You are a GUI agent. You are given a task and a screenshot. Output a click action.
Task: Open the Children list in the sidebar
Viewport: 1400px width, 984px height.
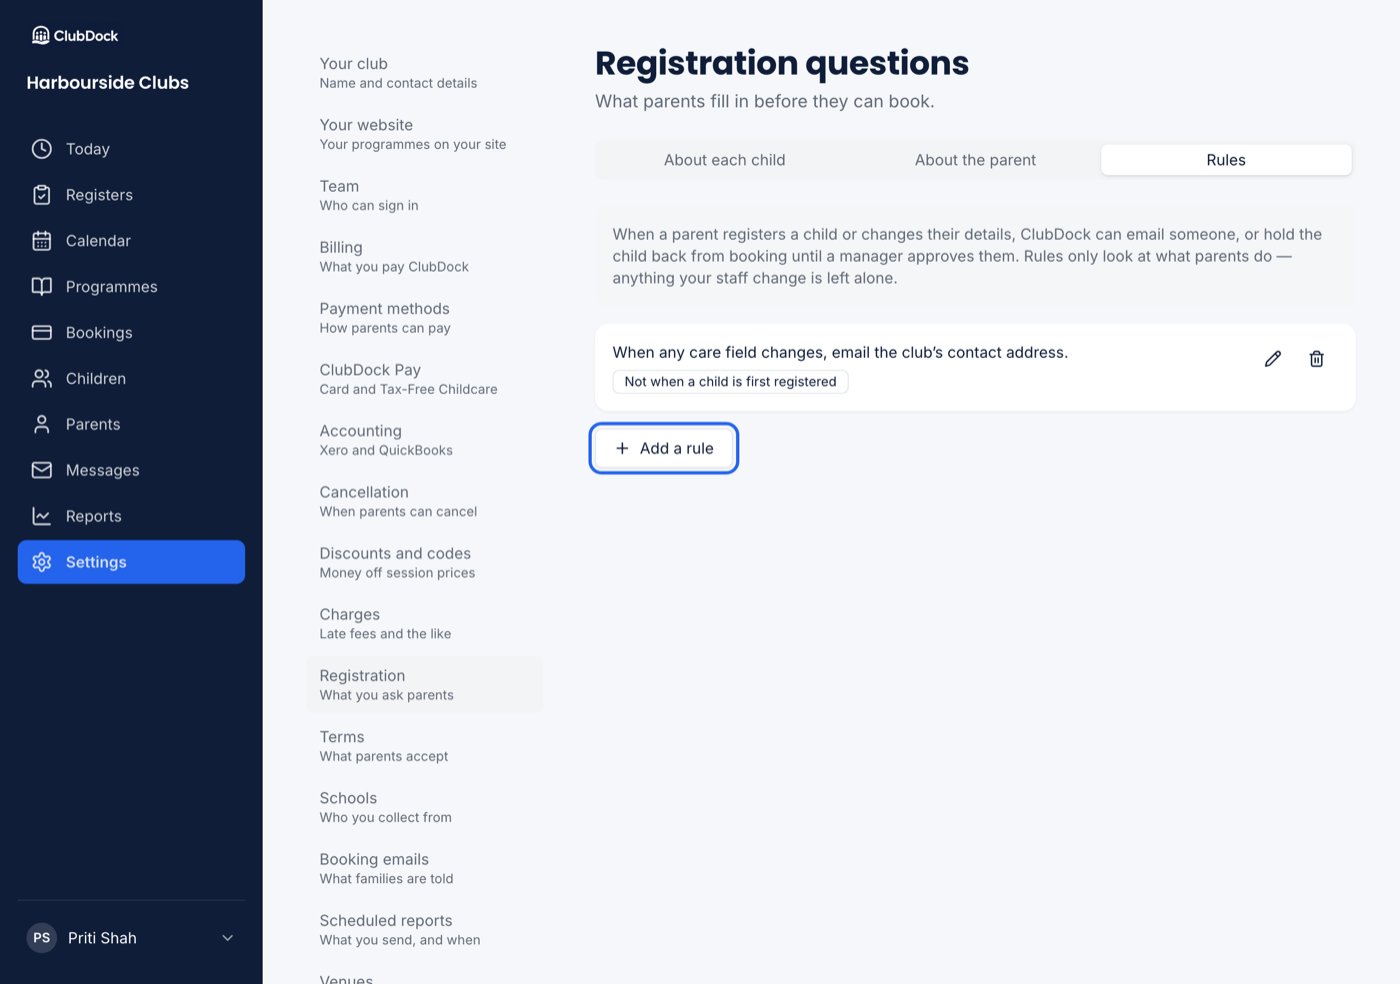[x=131, y=379]
